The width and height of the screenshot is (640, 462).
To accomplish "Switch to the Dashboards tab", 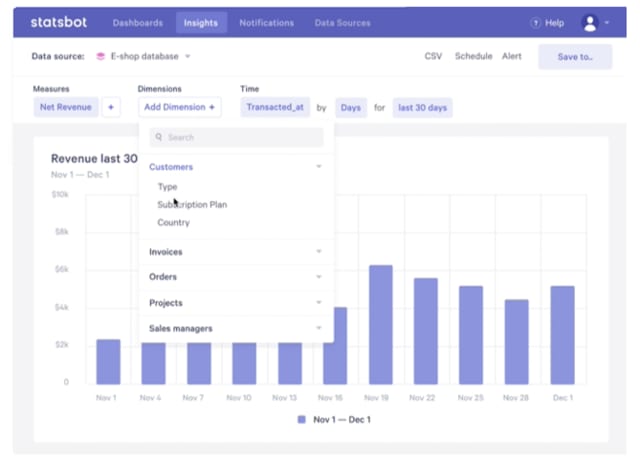I will [138, 23].
